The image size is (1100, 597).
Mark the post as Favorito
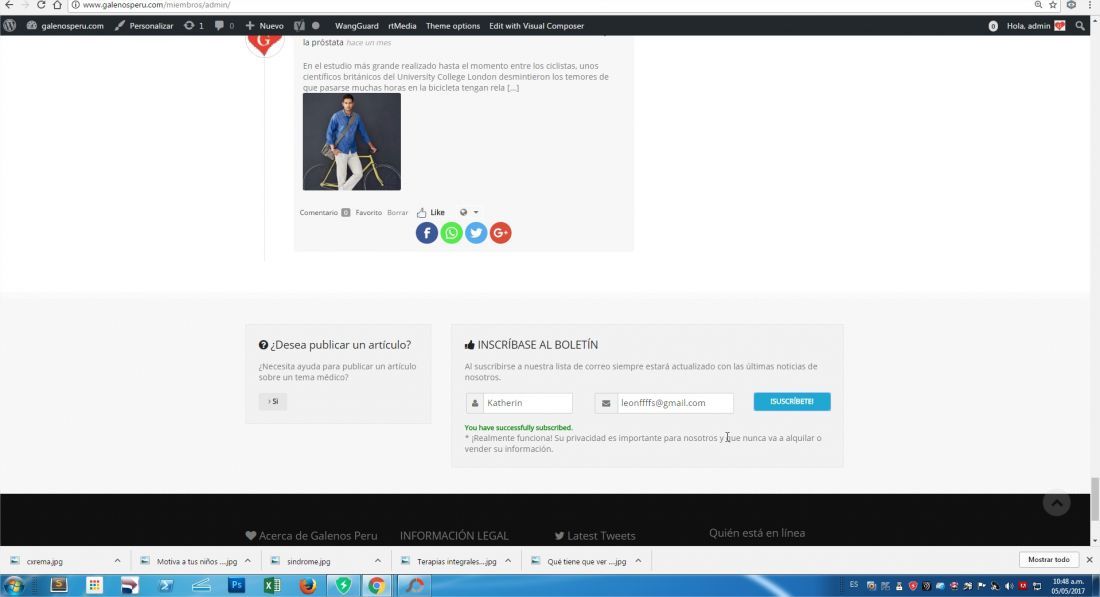click(x=368, y=213)
